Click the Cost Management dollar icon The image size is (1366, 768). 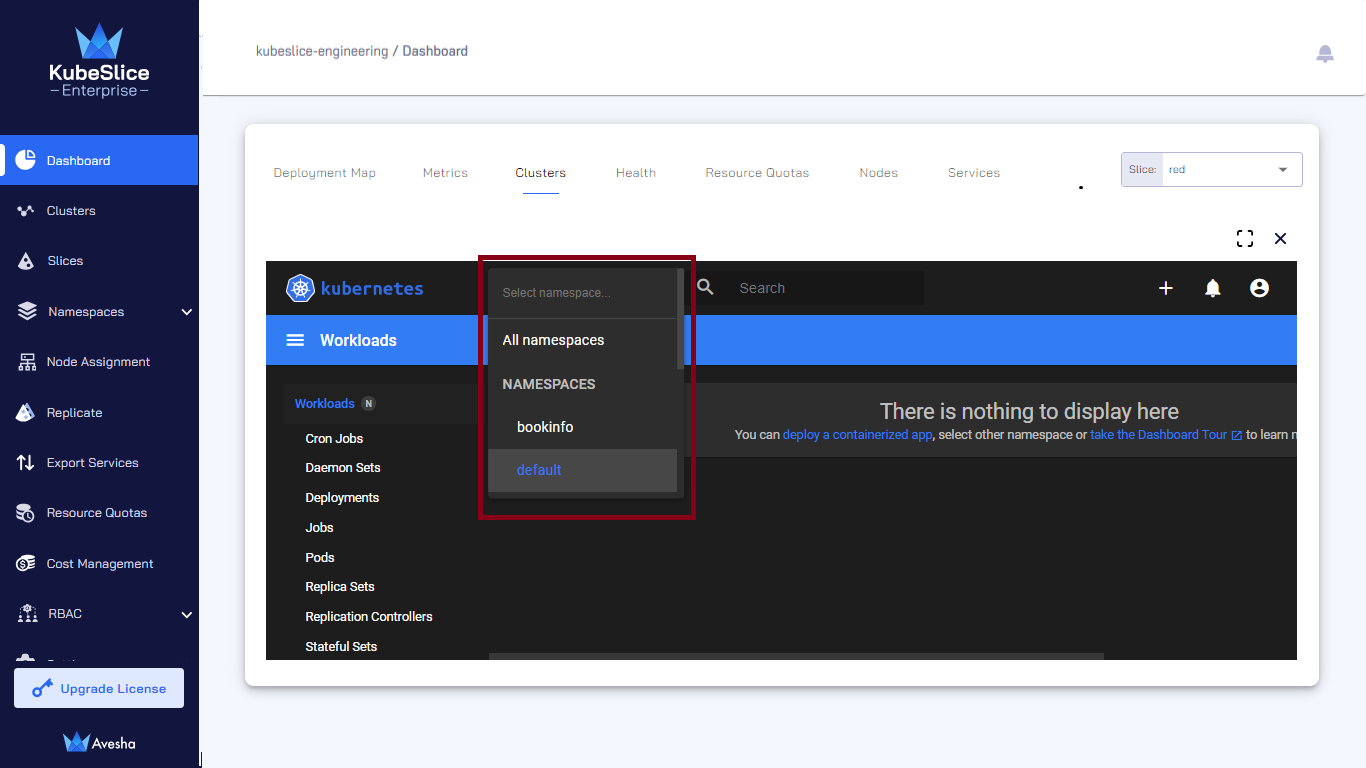click(26, 564)
